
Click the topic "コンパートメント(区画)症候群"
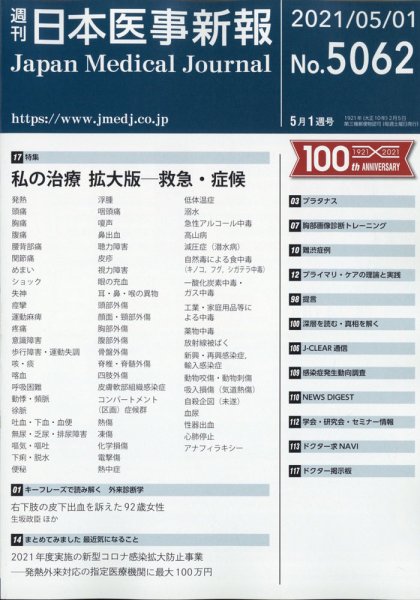(128, 404)
